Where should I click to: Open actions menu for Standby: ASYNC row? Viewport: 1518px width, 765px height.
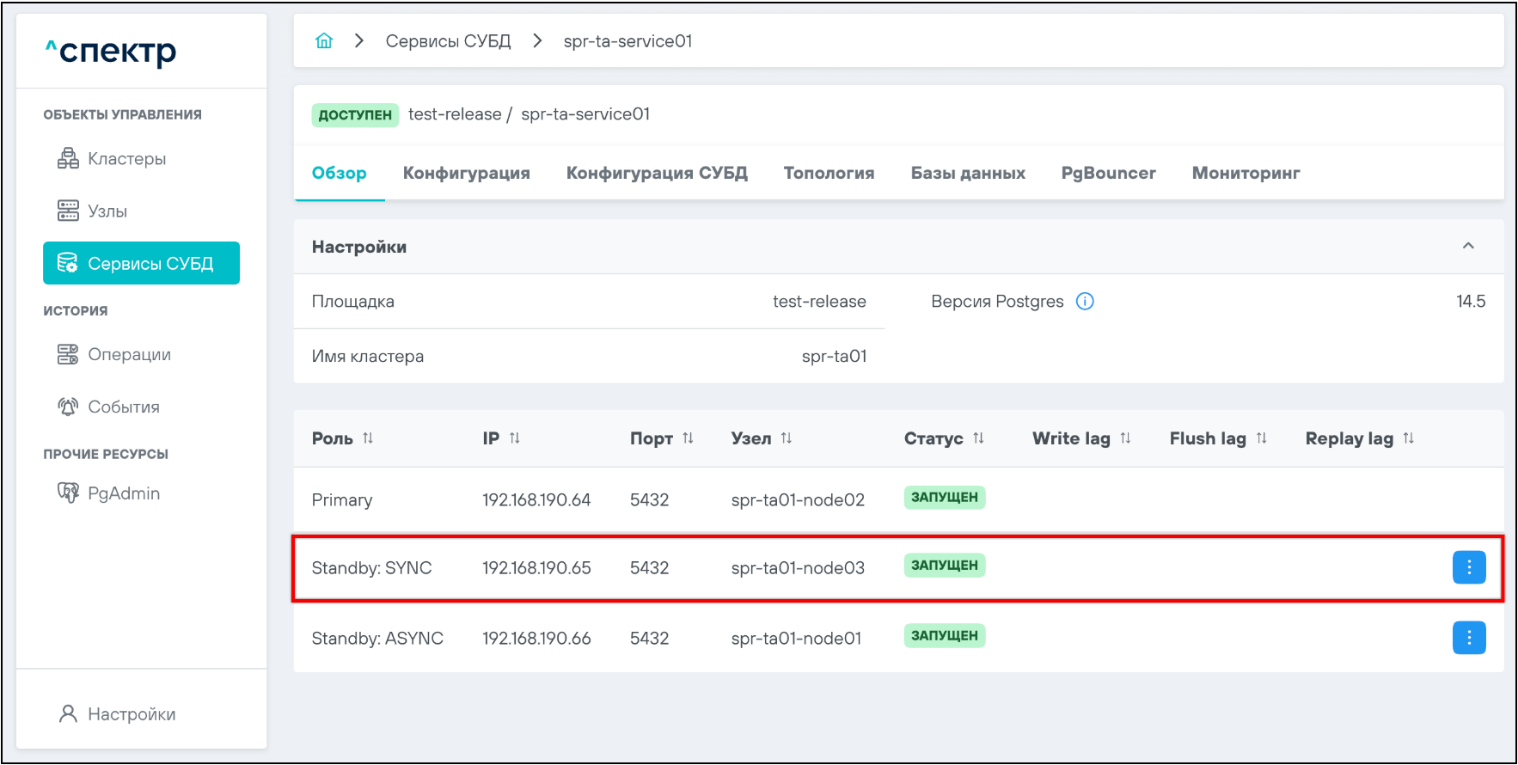coord(1468,637)
